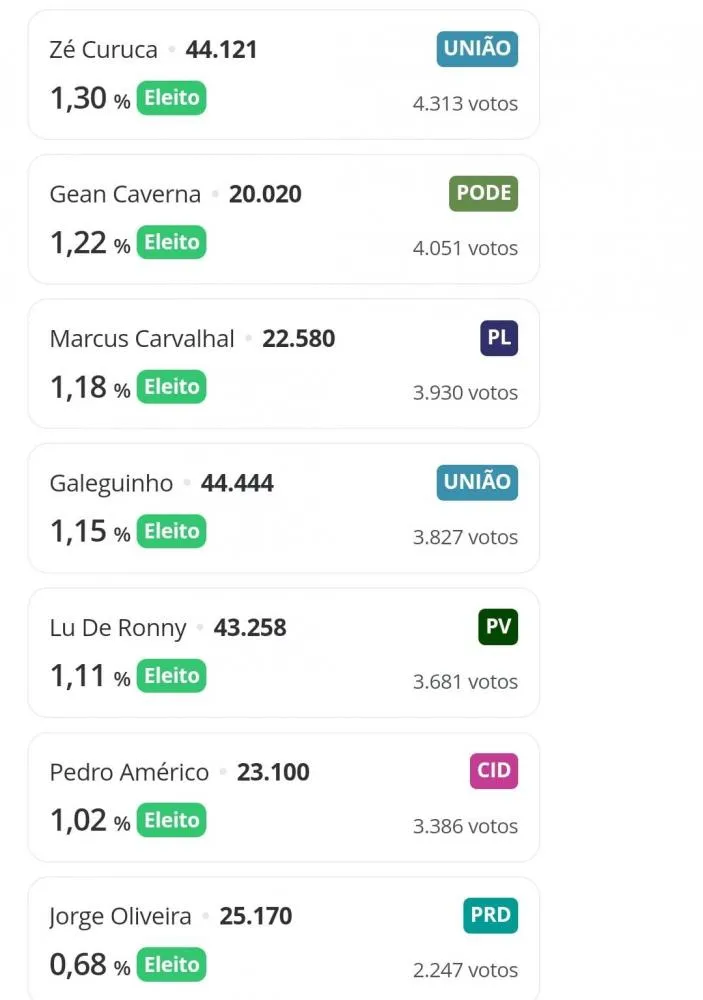Click the CID party badge
Screen dimensions: 703x1000
pyautogui.click(x=494, y=771)
